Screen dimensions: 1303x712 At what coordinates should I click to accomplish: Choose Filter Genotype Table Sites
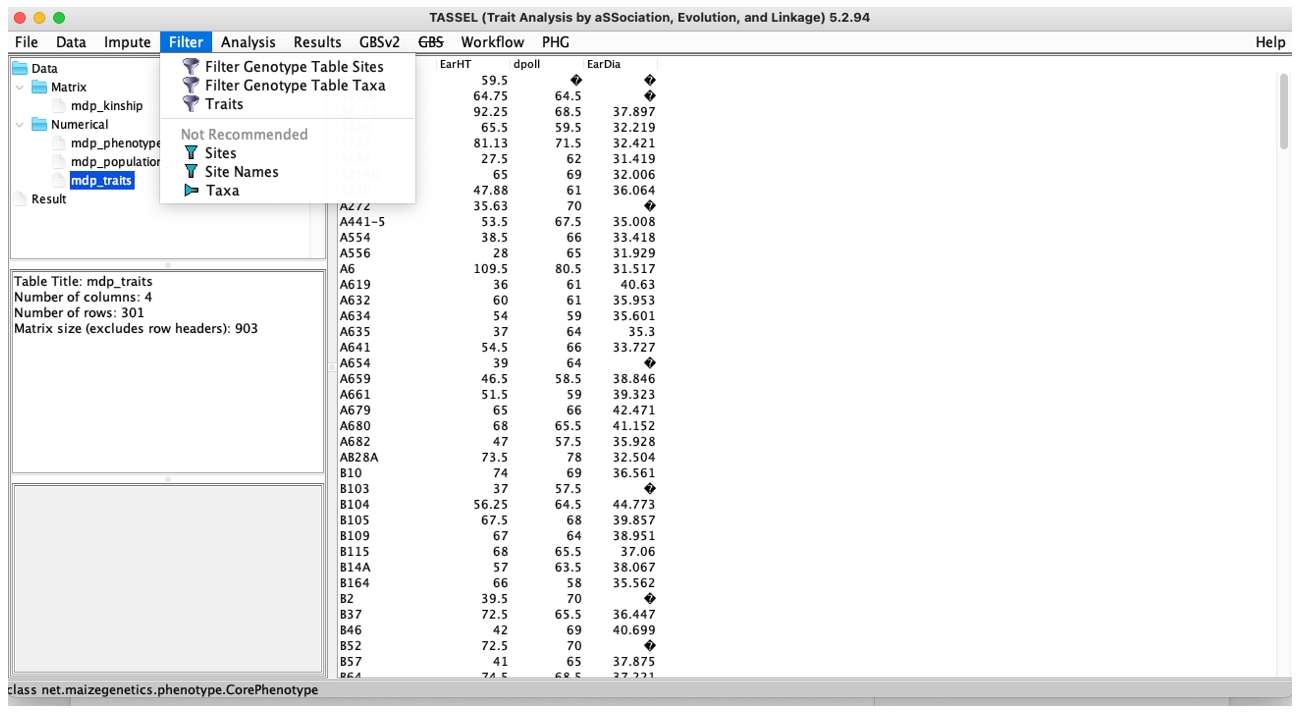(x=287, y=66)
